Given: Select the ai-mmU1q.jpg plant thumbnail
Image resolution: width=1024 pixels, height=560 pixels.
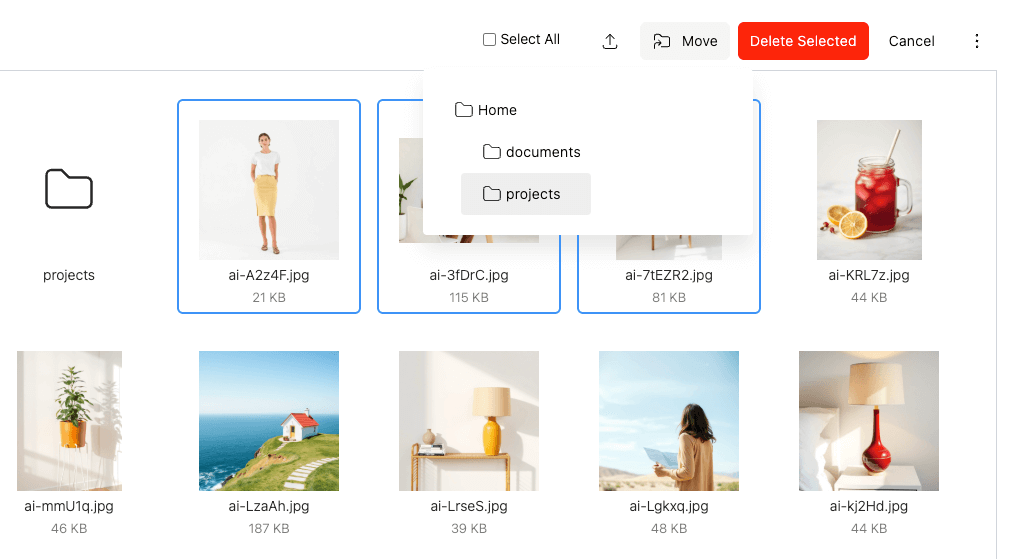Looking at the screenshot, I should (x=69, y=421).
